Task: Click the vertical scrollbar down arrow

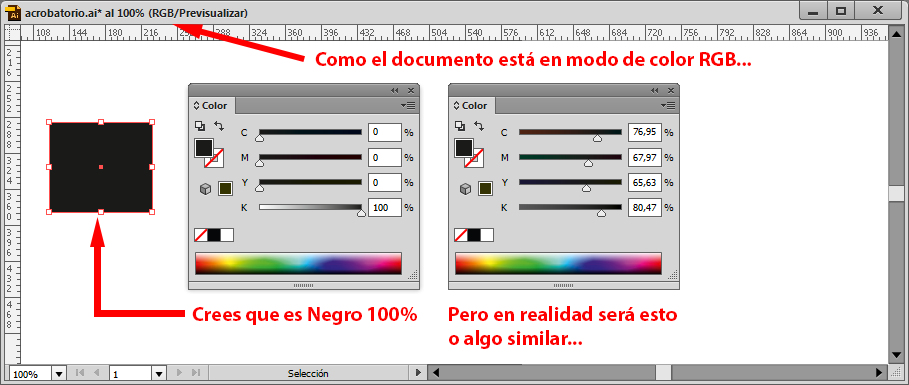Action: [896, 355]
